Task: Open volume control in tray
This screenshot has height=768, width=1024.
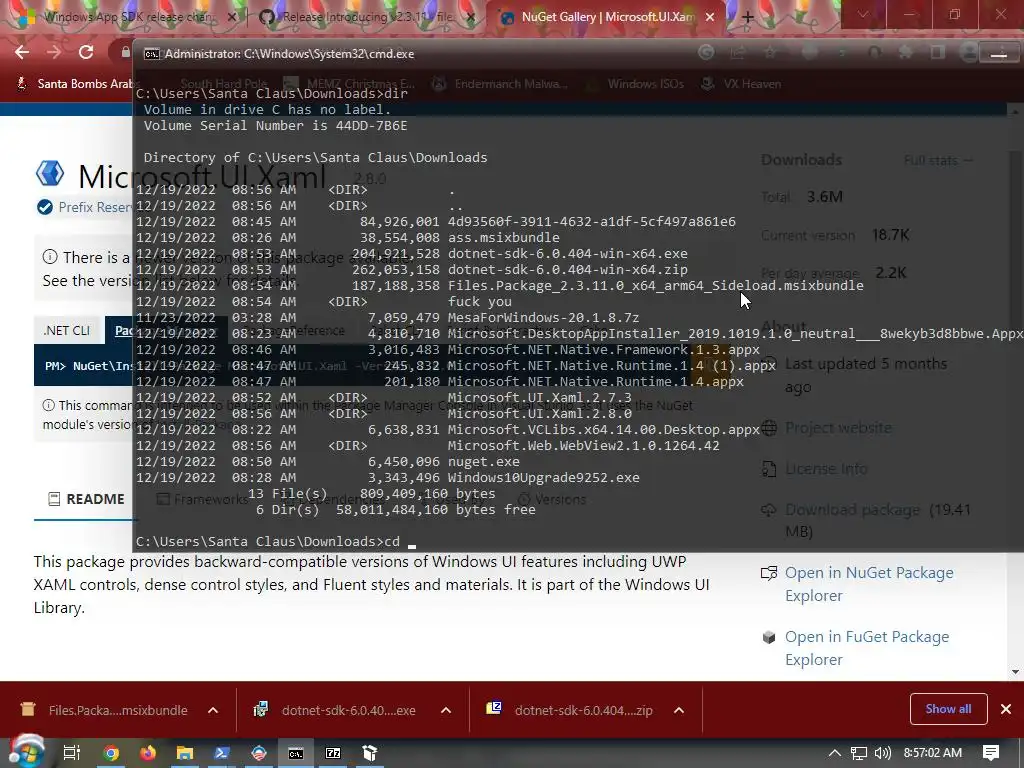Action: click(882, 753)
